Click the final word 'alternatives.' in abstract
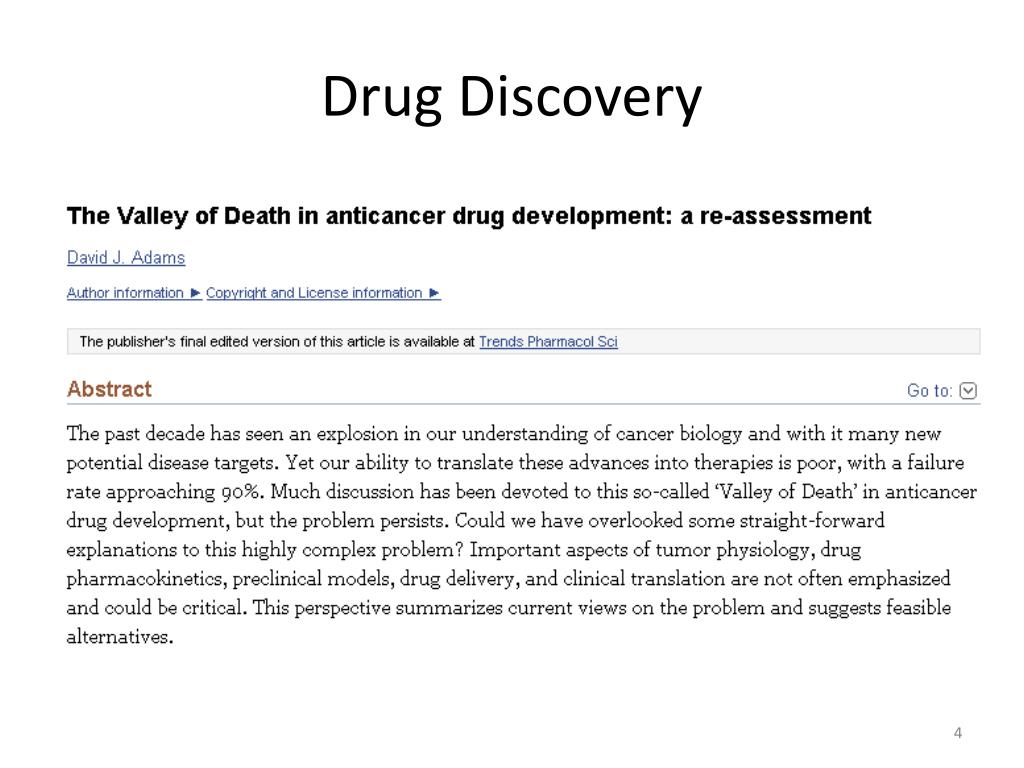The width and height of the screenshot is (1024, 768). click(120, 637)
